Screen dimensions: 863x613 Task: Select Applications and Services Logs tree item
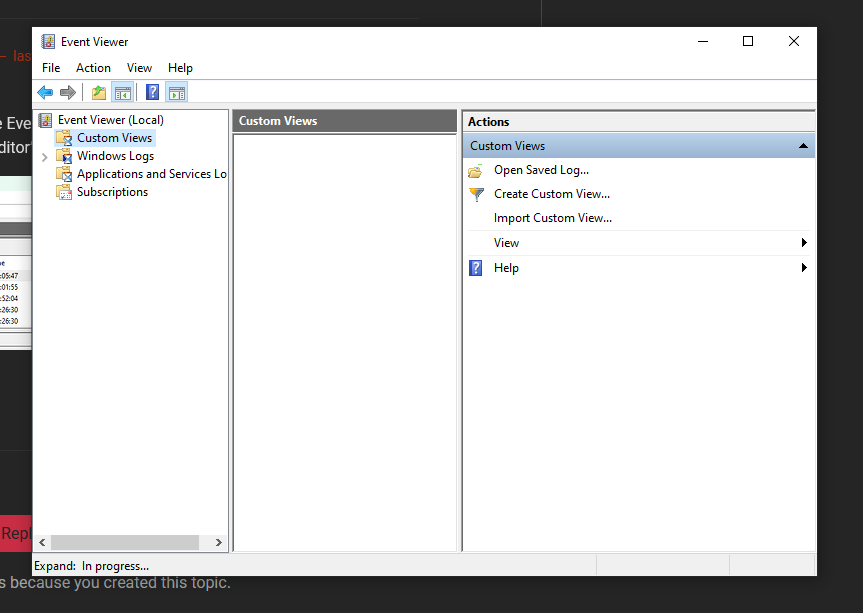pyautogui.click(x=151, y=174)
